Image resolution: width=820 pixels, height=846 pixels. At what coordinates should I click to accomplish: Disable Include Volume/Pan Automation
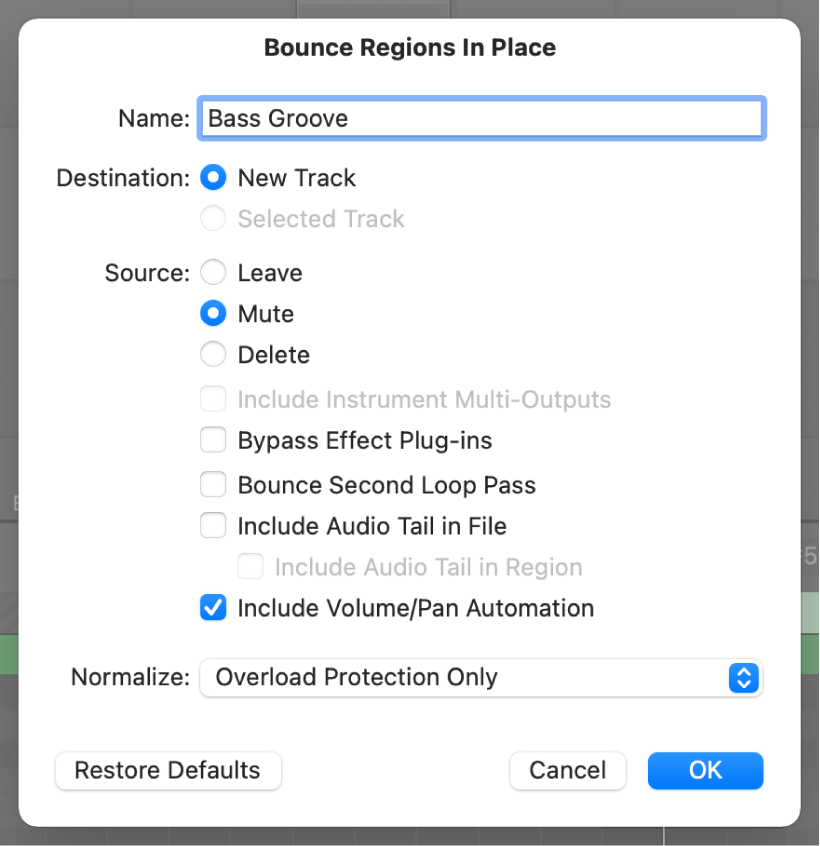click(x=213, y=608)
